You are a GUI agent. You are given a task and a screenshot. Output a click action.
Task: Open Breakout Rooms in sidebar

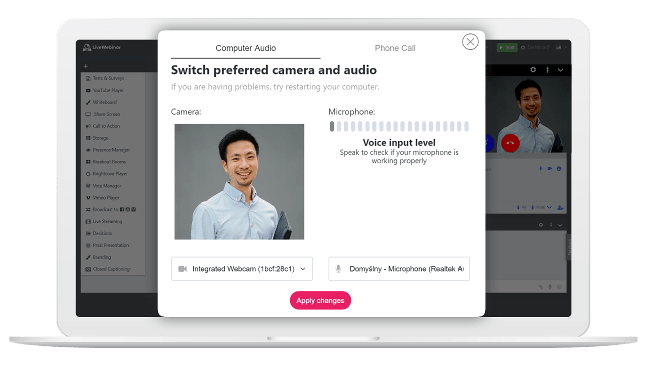(106, 162)
